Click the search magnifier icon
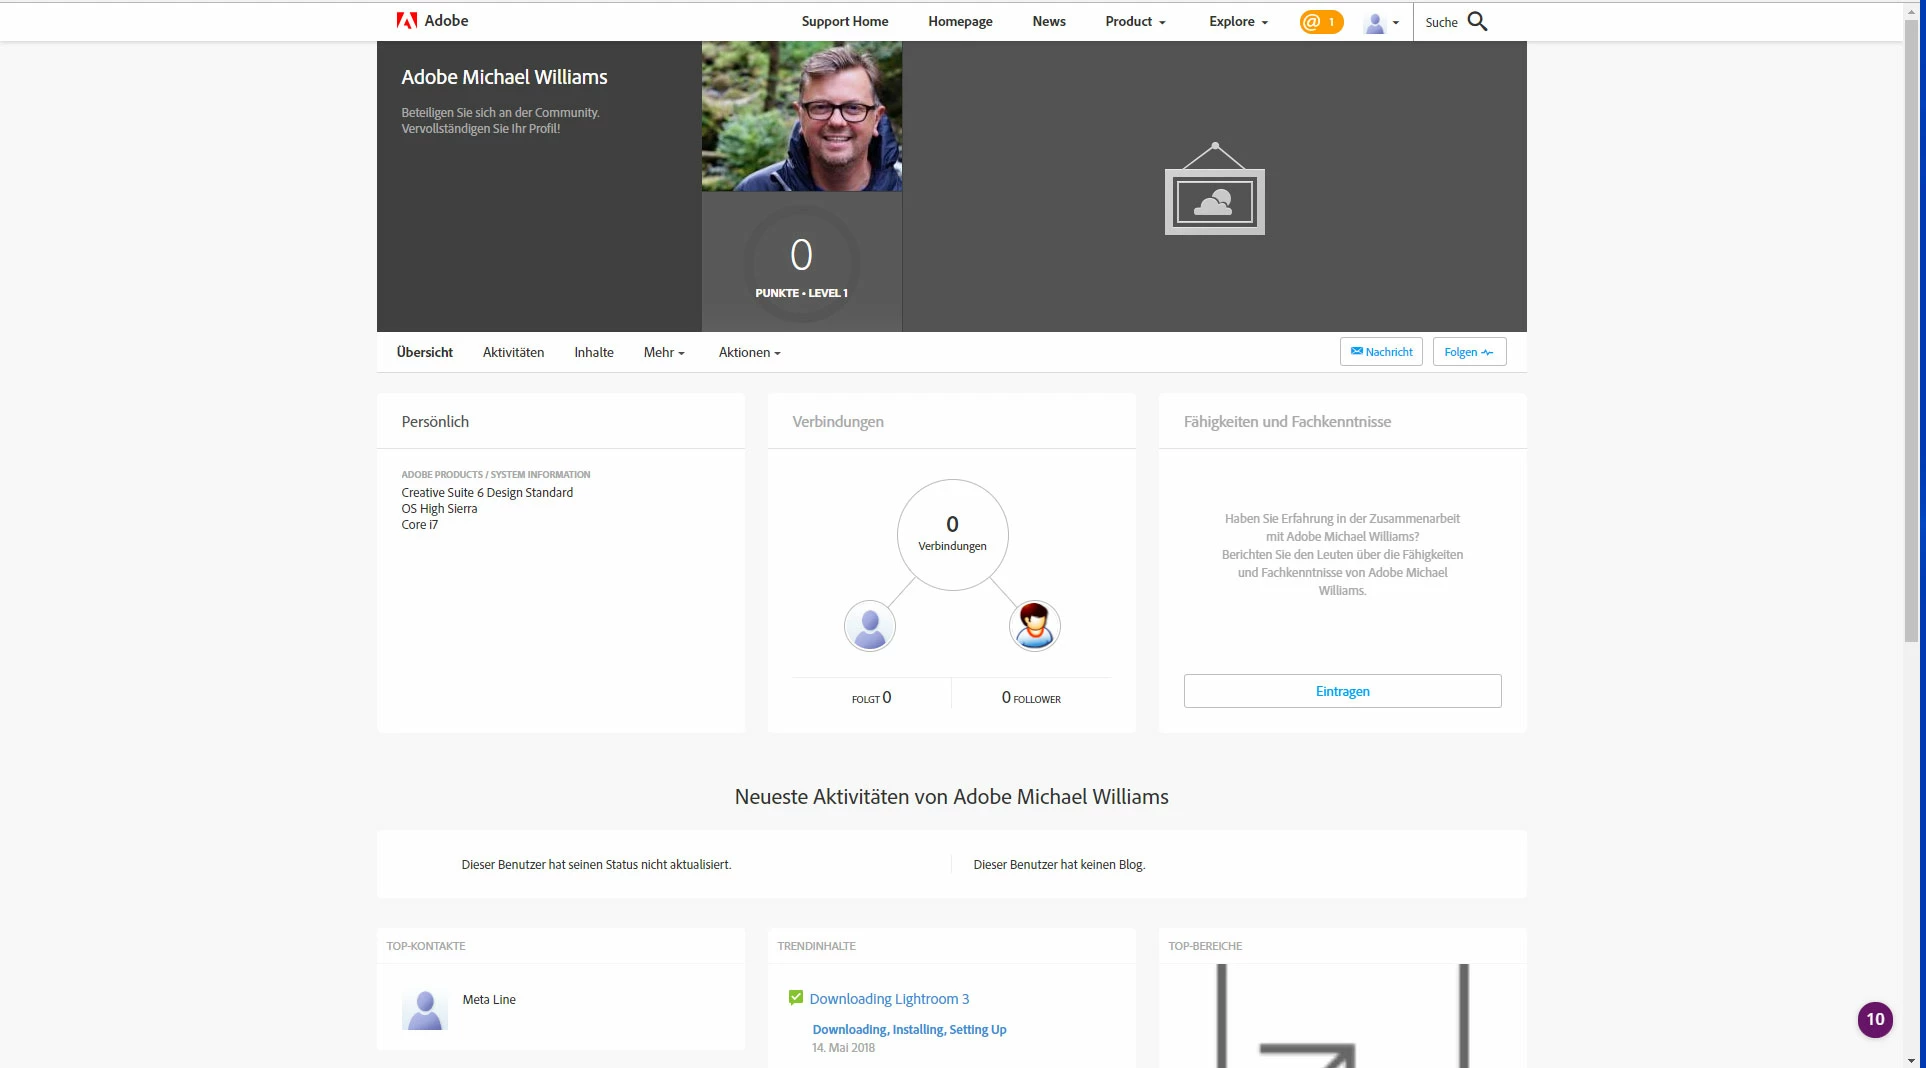The height and width of the screenshot is (1068, 1926). (x=1477, y=21)
